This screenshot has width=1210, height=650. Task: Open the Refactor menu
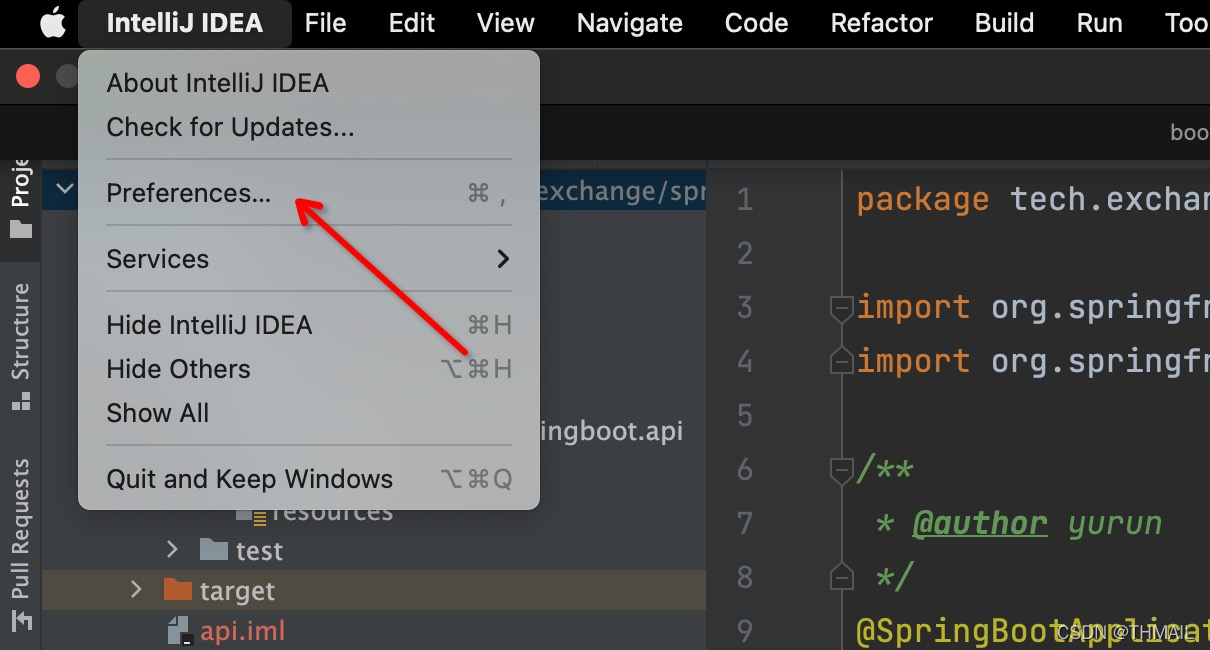click(x=881, y=23)
